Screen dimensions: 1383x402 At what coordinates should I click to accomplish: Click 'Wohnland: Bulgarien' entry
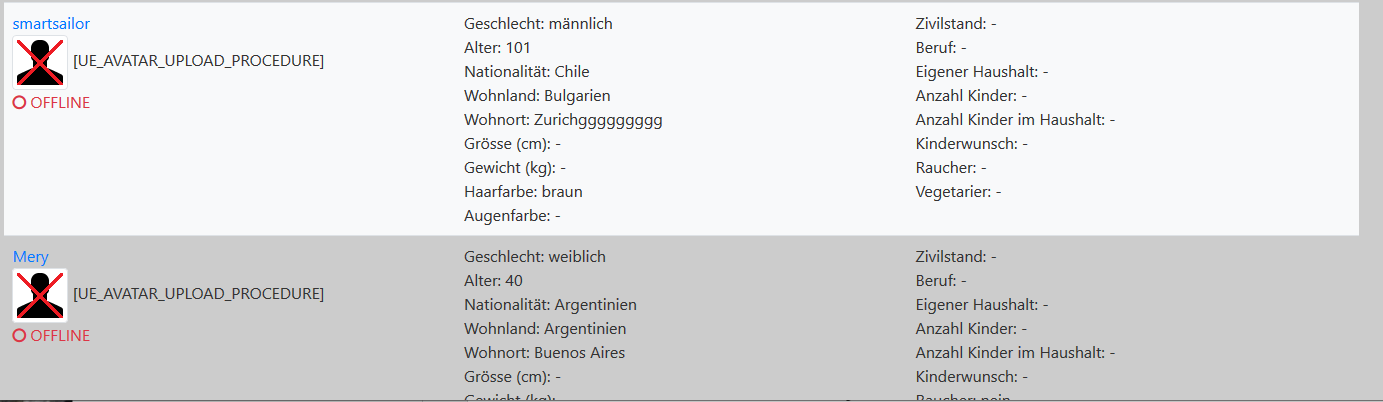[x=537, y=96]
